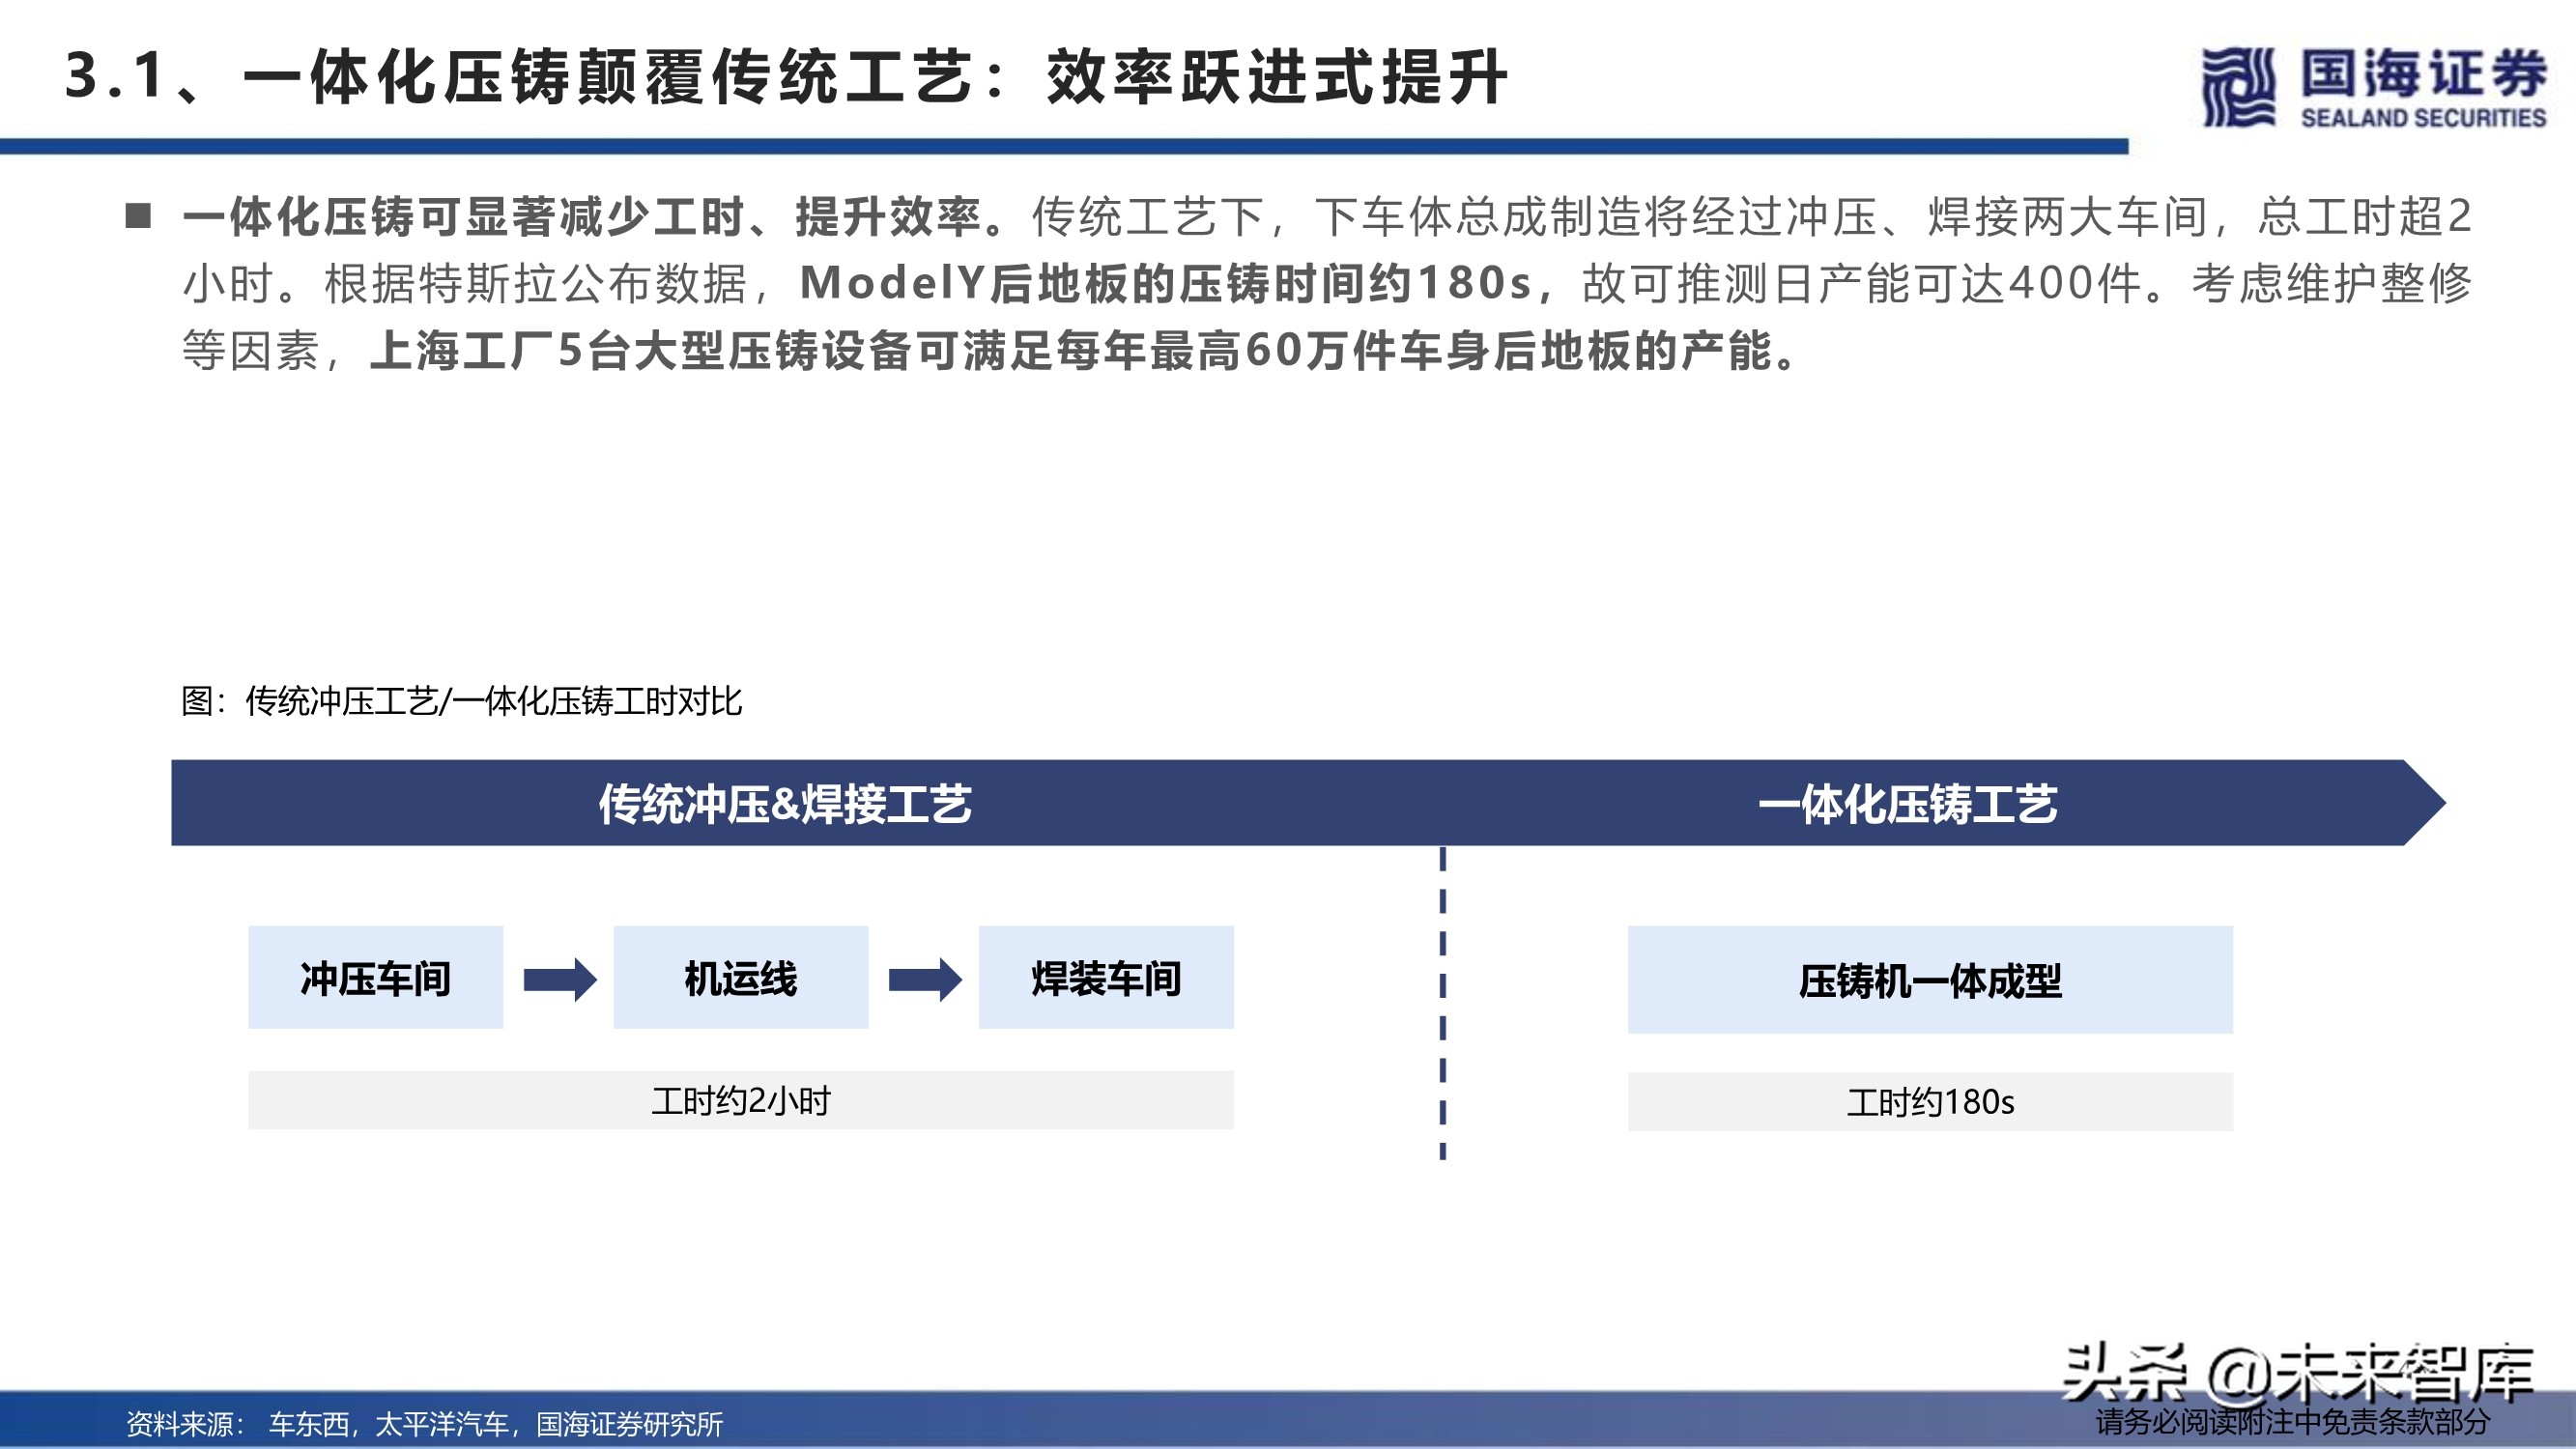2576x1449 pixels.
Task: Click the 传统冲压&焊接工艺 banner heading
Action: [x=785, y=804]
